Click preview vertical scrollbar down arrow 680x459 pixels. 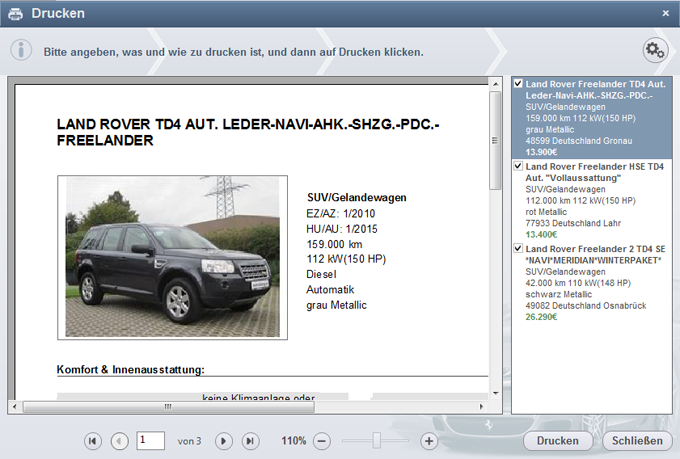[495, 393]
